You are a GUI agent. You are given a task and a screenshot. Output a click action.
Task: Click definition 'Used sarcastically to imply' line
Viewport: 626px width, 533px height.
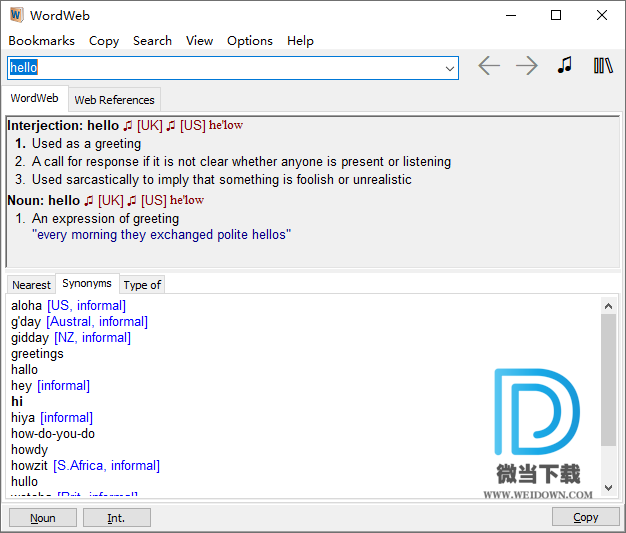222,180
